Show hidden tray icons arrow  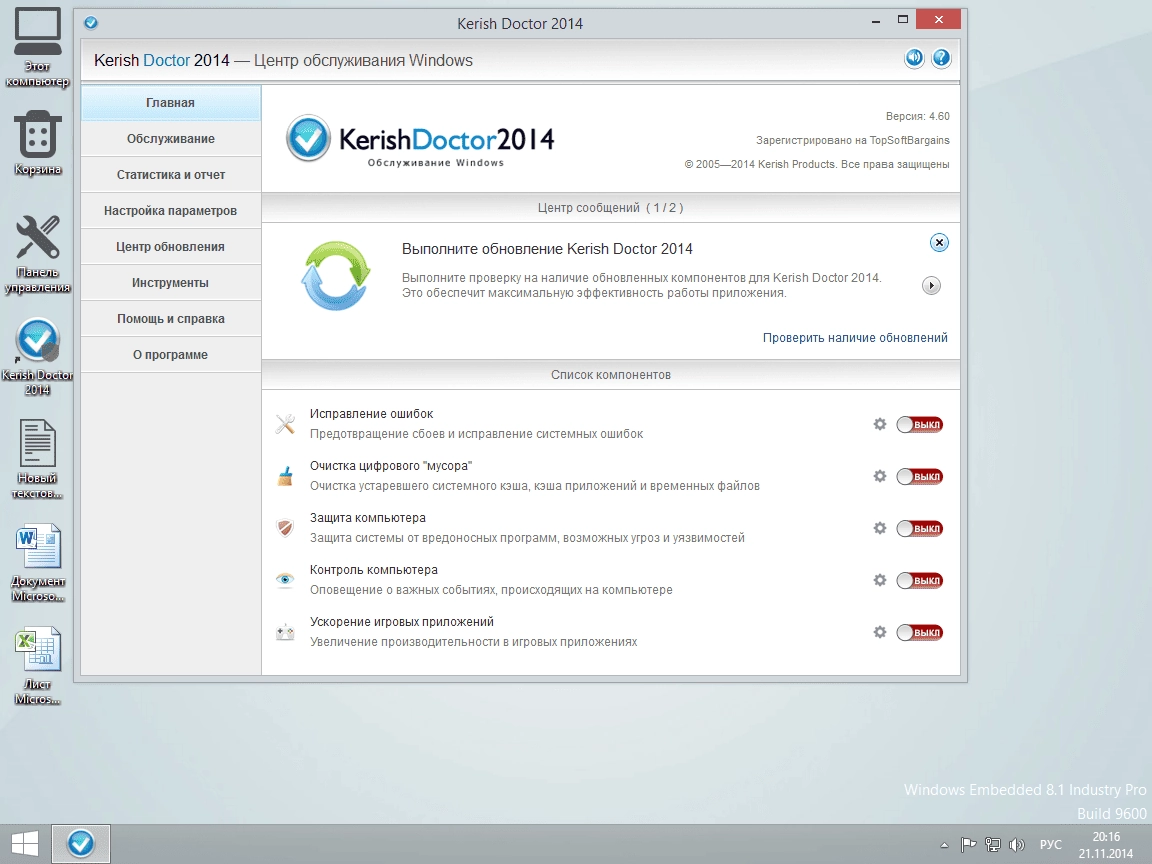click(x=944, y=846)
